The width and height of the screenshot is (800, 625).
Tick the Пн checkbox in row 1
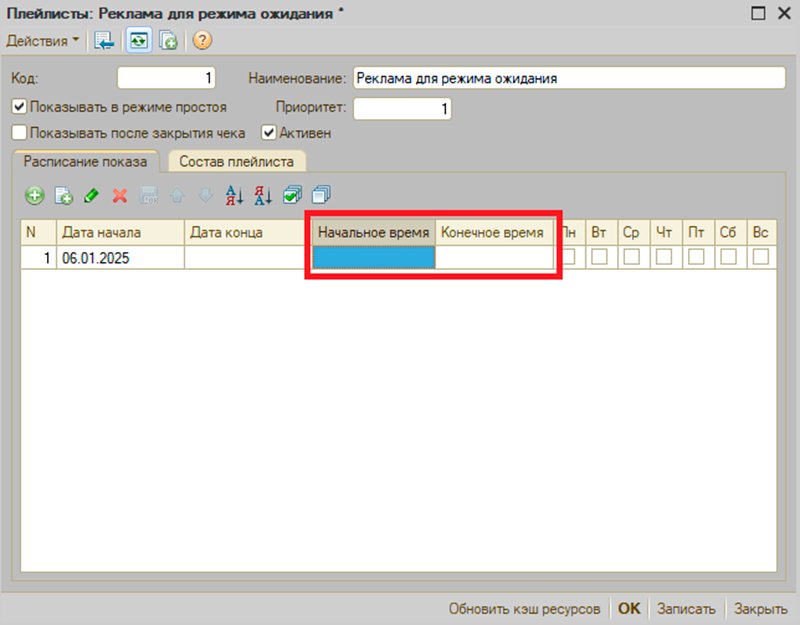pyautogui.click(x=568, y=257)
